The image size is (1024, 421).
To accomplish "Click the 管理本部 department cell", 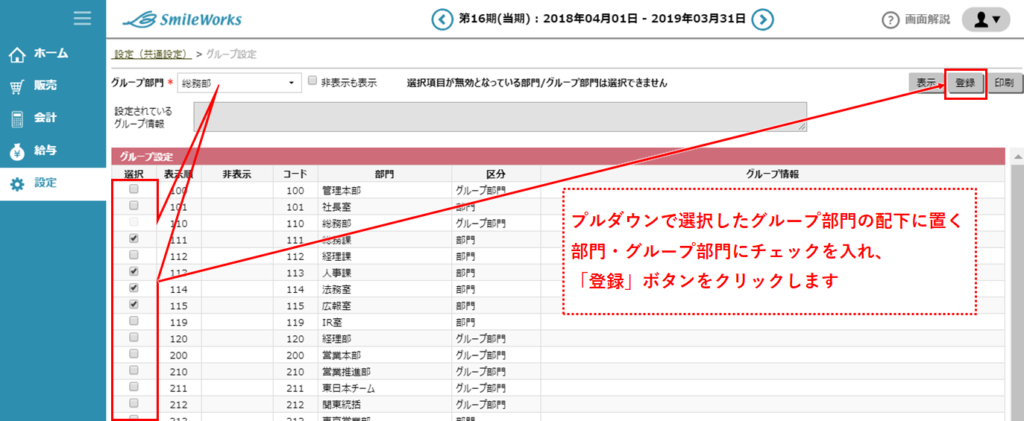I will (x=385, y=191).
